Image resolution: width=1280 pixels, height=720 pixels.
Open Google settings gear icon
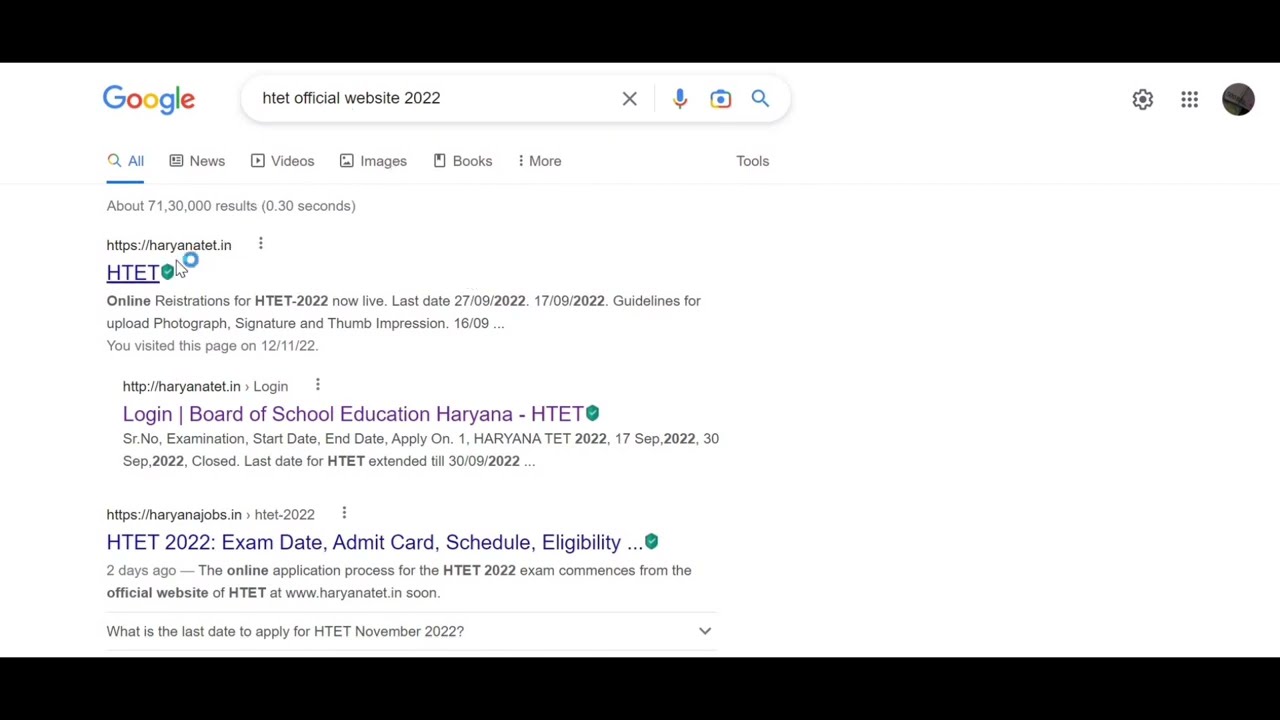coord(1142,99)
